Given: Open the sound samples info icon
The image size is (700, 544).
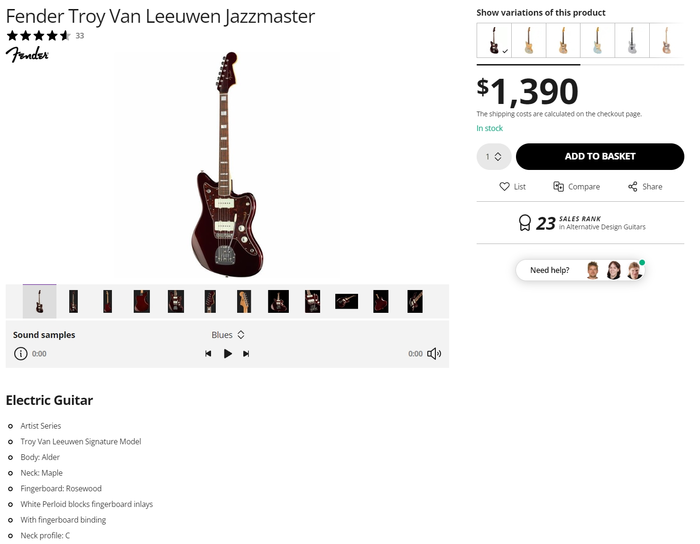Looking at the screenshot, I should point(20,353).
